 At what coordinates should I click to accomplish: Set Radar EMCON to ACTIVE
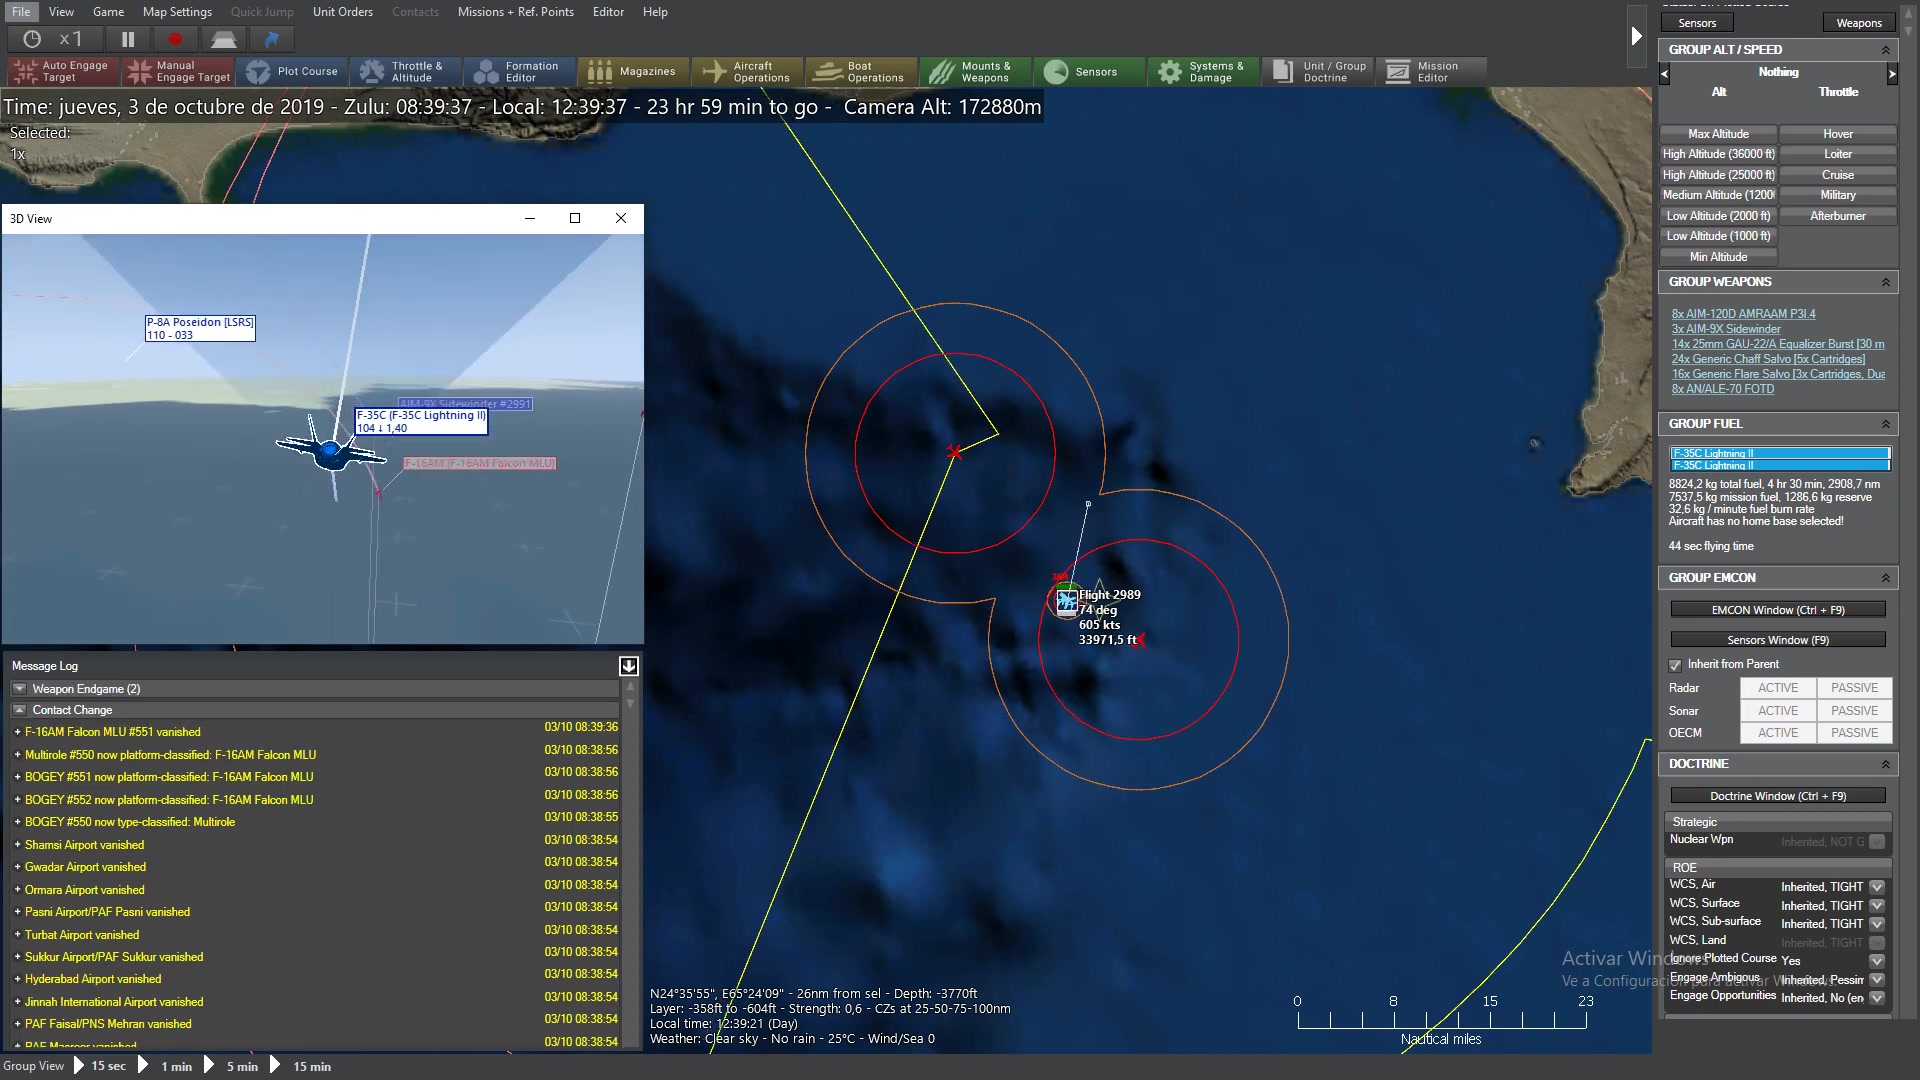pos(1777,688)
